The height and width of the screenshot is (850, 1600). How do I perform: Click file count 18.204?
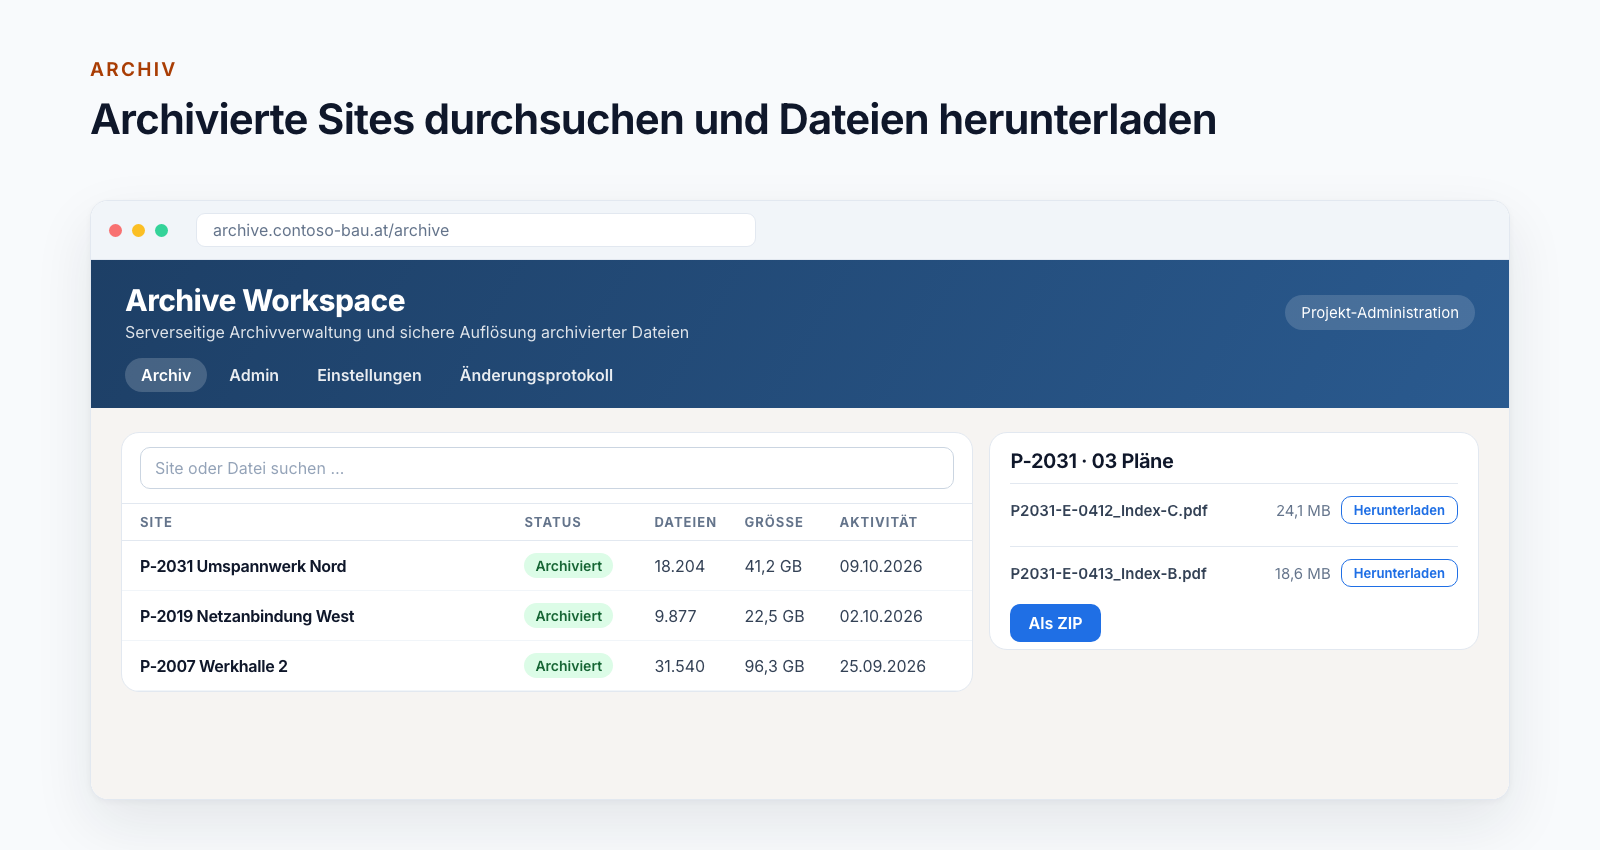tap(680, 566)
